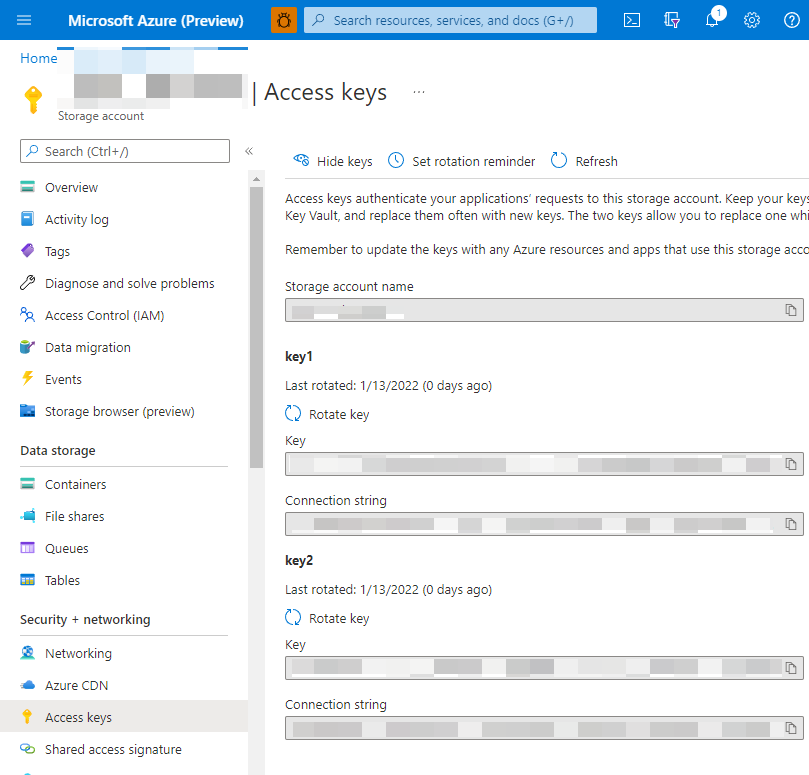The image size is (809, 775).
Task: Click the Activity log icon
Action: (27, 219)
